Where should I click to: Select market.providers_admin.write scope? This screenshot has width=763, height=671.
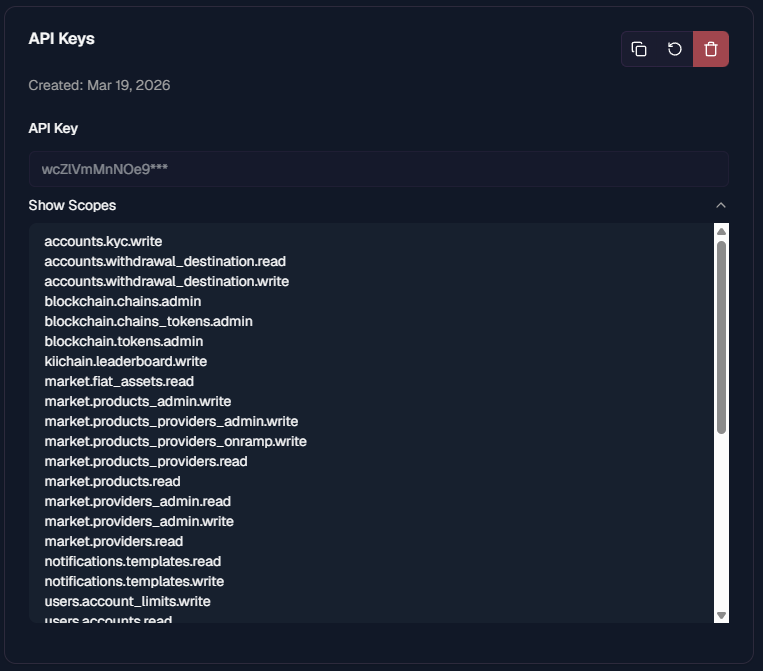pos(139,521)
